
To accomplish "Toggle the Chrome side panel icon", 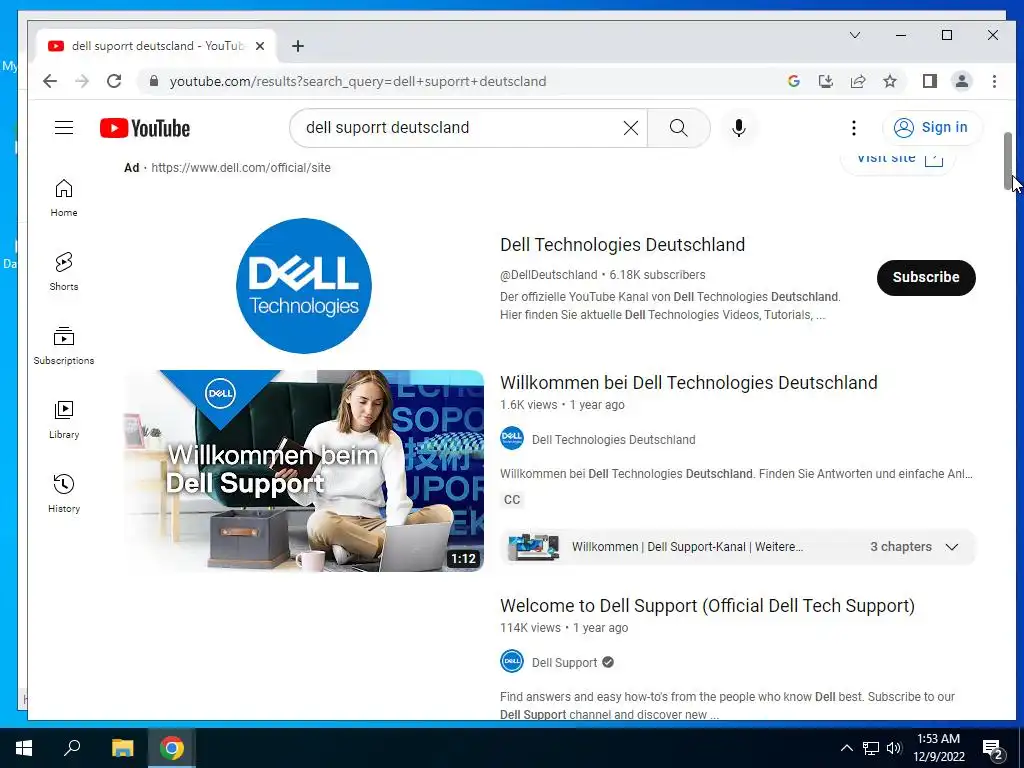I will point(930,81).
